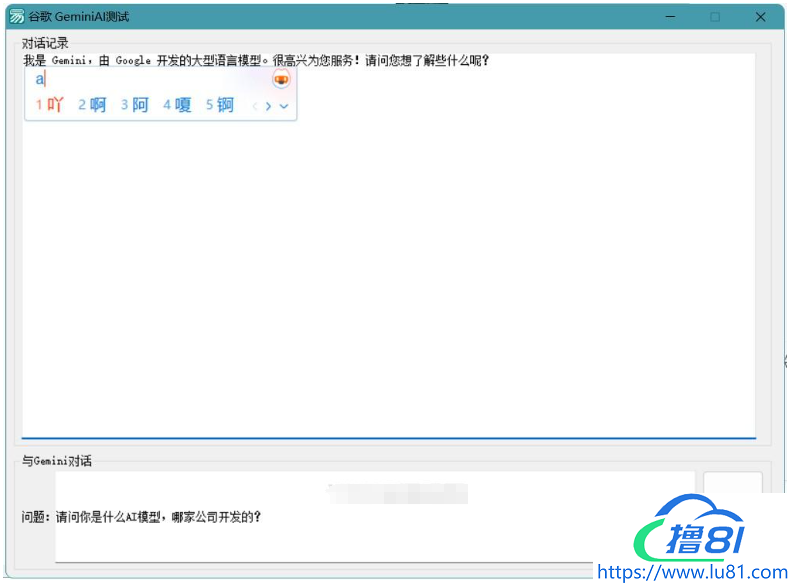This screenshot has height=583, width=793.
Task: Click the 问题 label beside the input
Action: click(x=36, y=517)
